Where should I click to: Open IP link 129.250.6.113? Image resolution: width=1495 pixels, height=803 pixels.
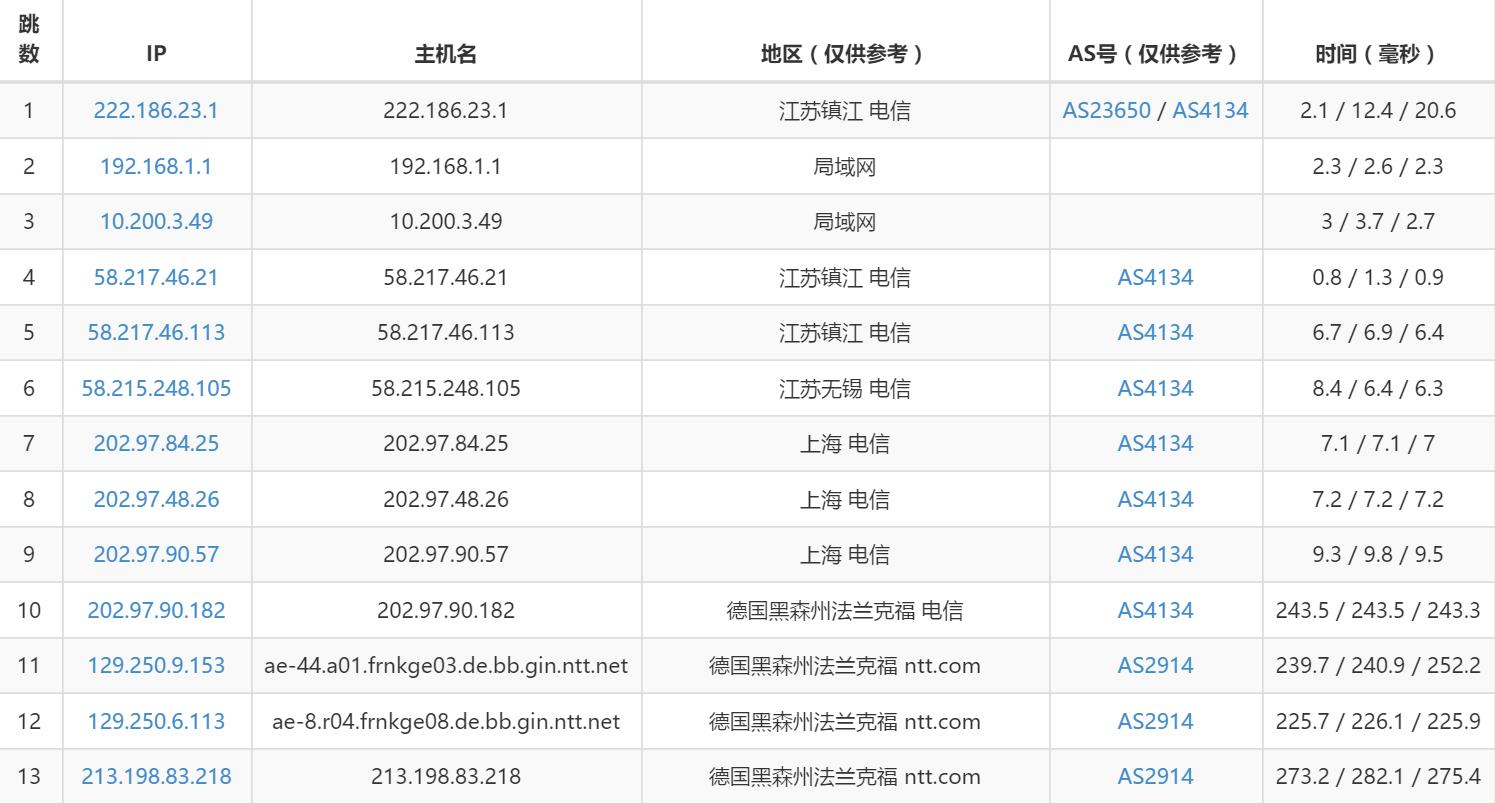coord(156,721)
